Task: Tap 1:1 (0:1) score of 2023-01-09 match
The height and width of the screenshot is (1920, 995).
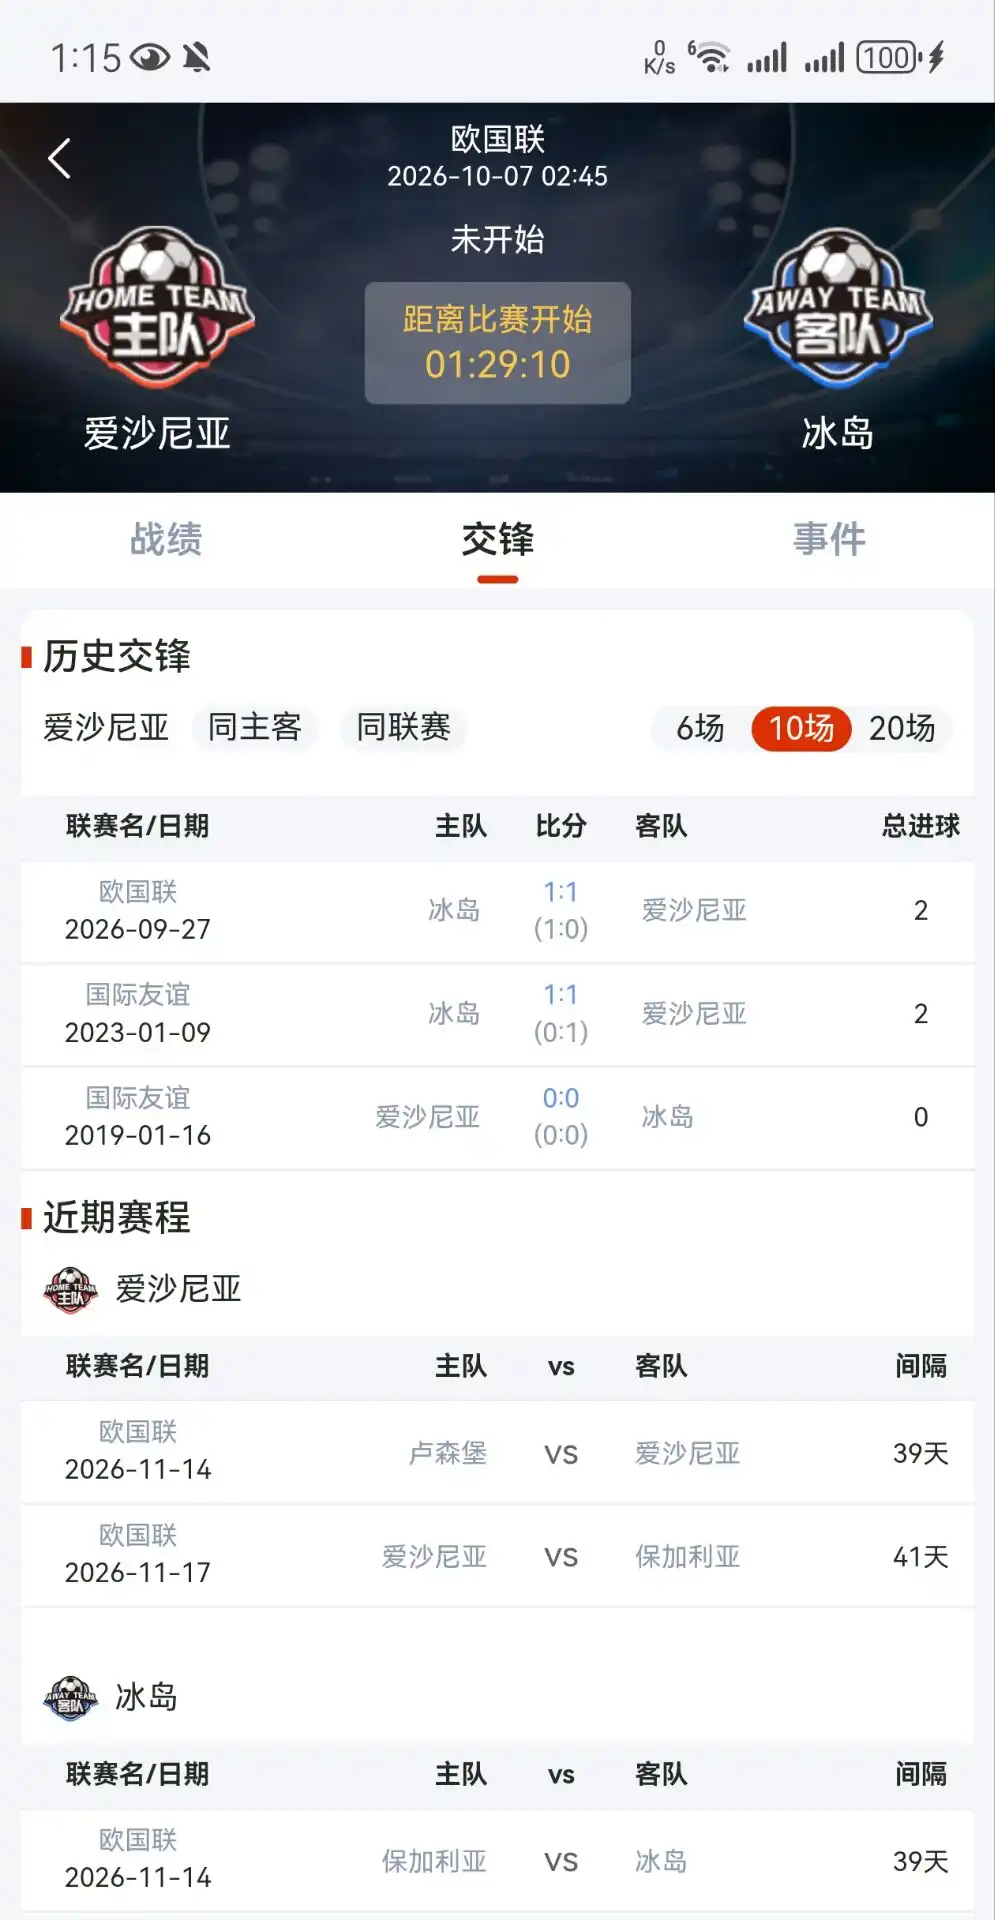Action: coord(561,1013)
